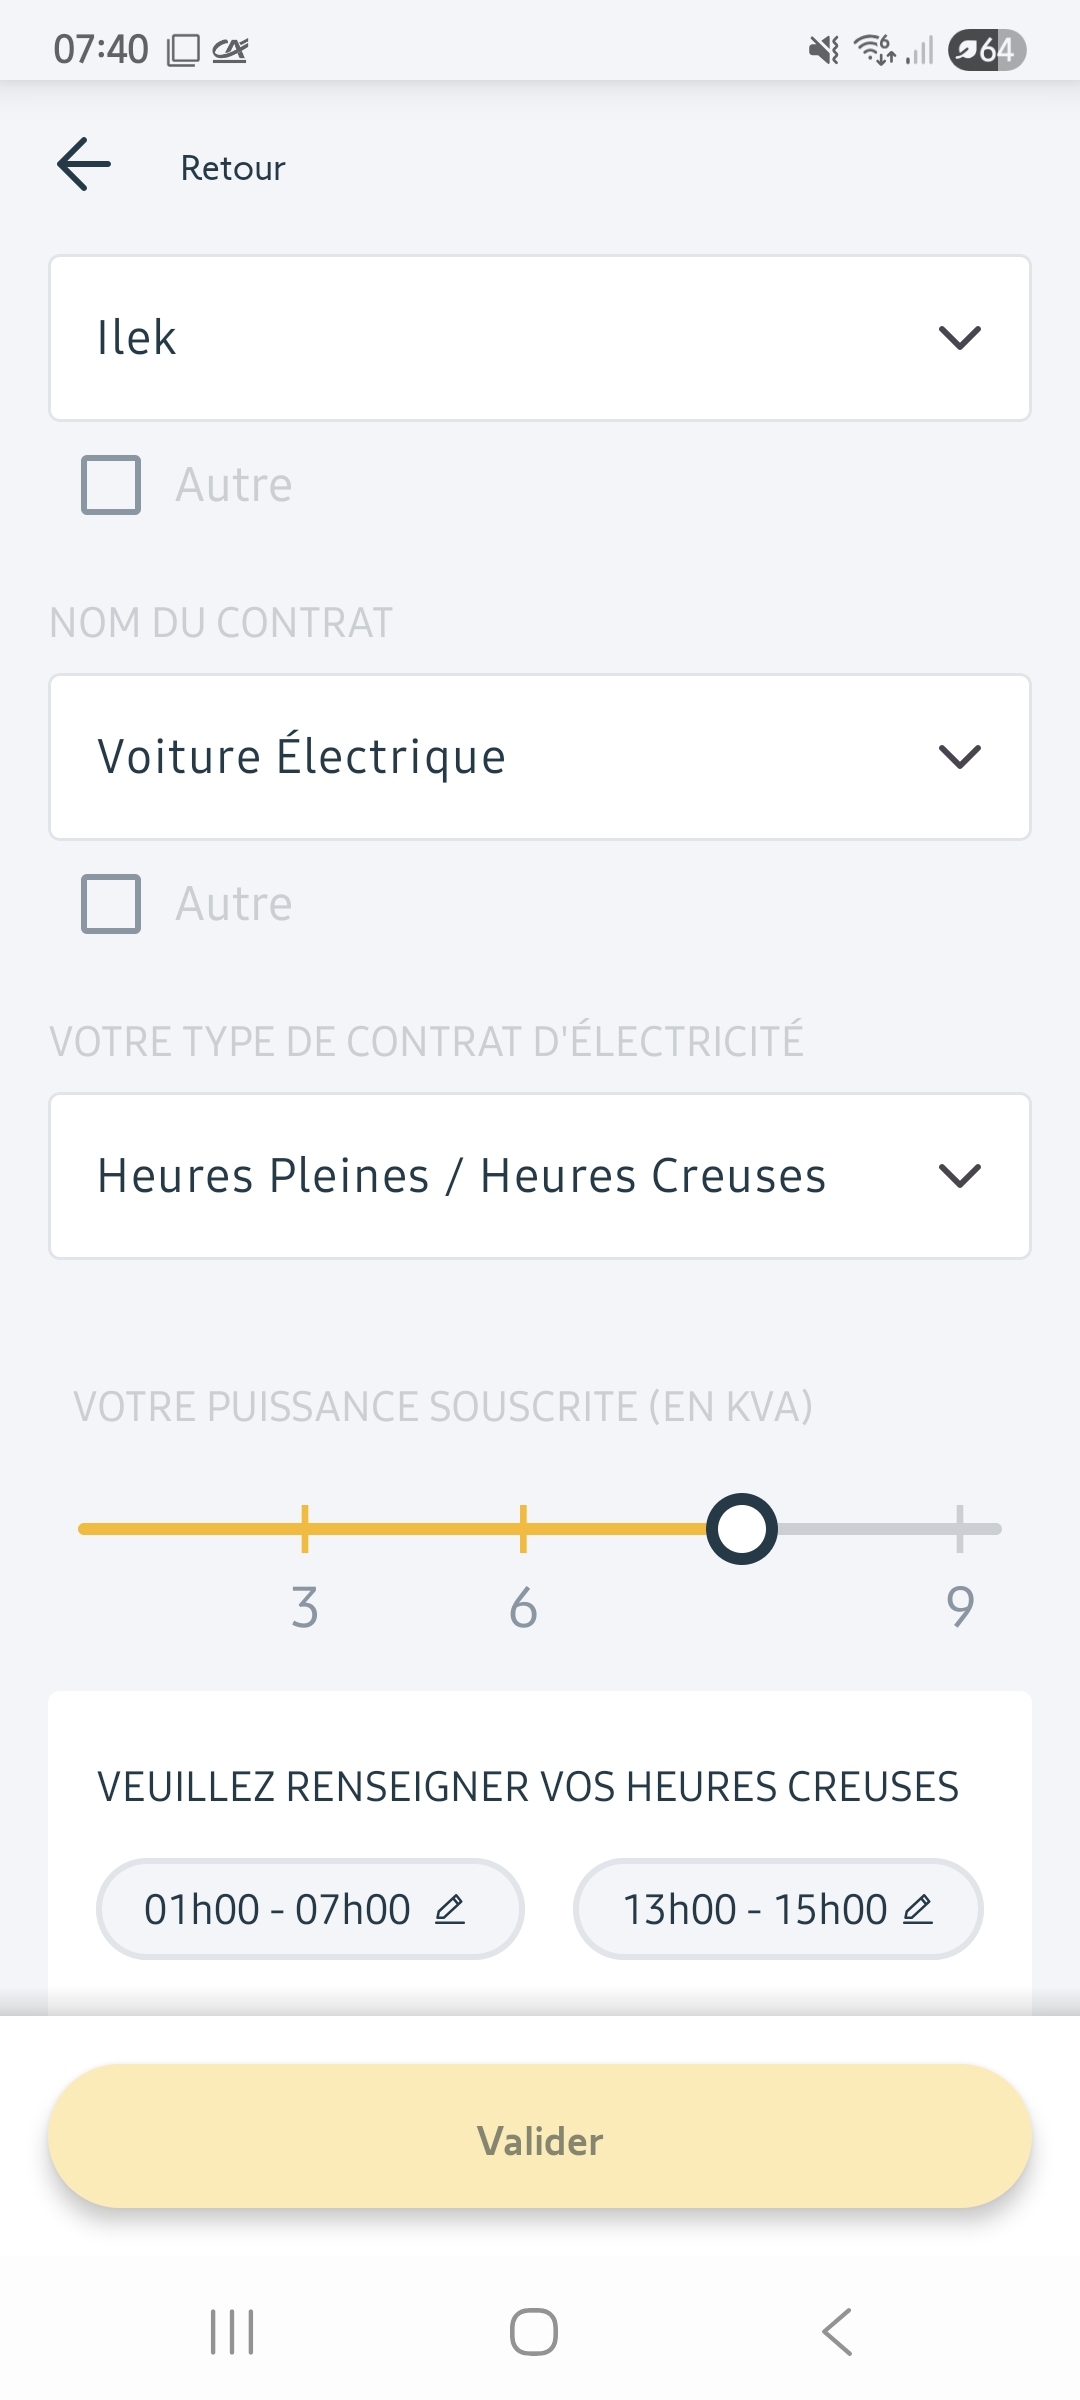Click the pencil icon for 13h00 - 15h00
This screenshot has height=2400, width=1080.
(918, 1909)
